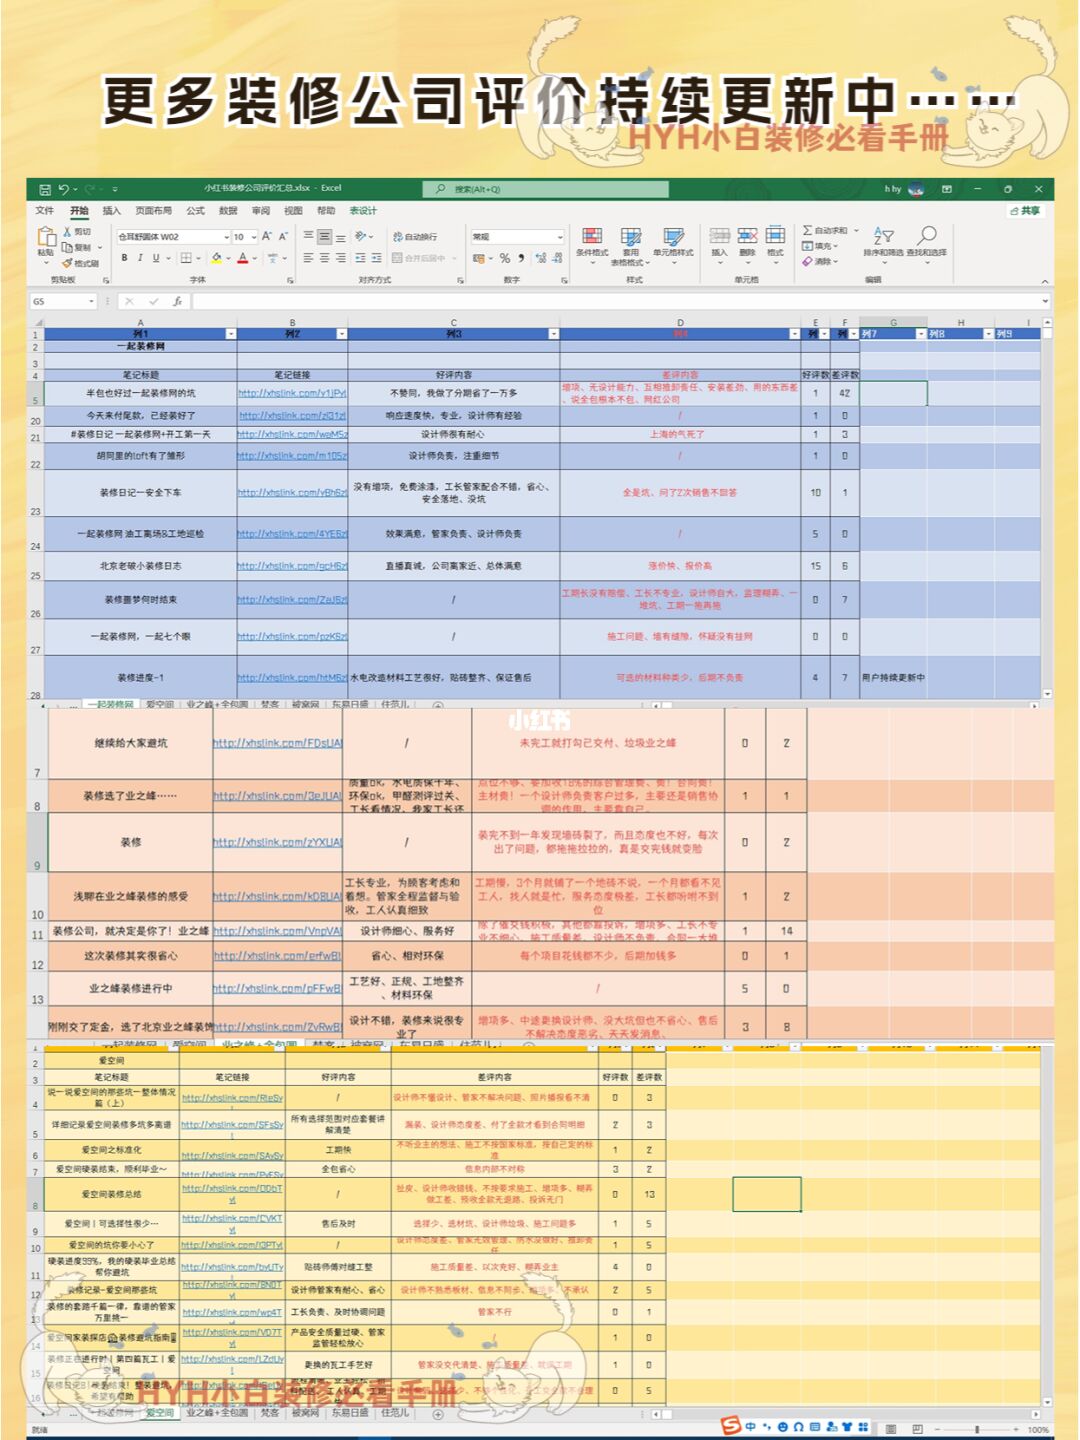Open the 列1 column filter arrow
This screenshot has width=1080, height=1440.
pos(231,334)
